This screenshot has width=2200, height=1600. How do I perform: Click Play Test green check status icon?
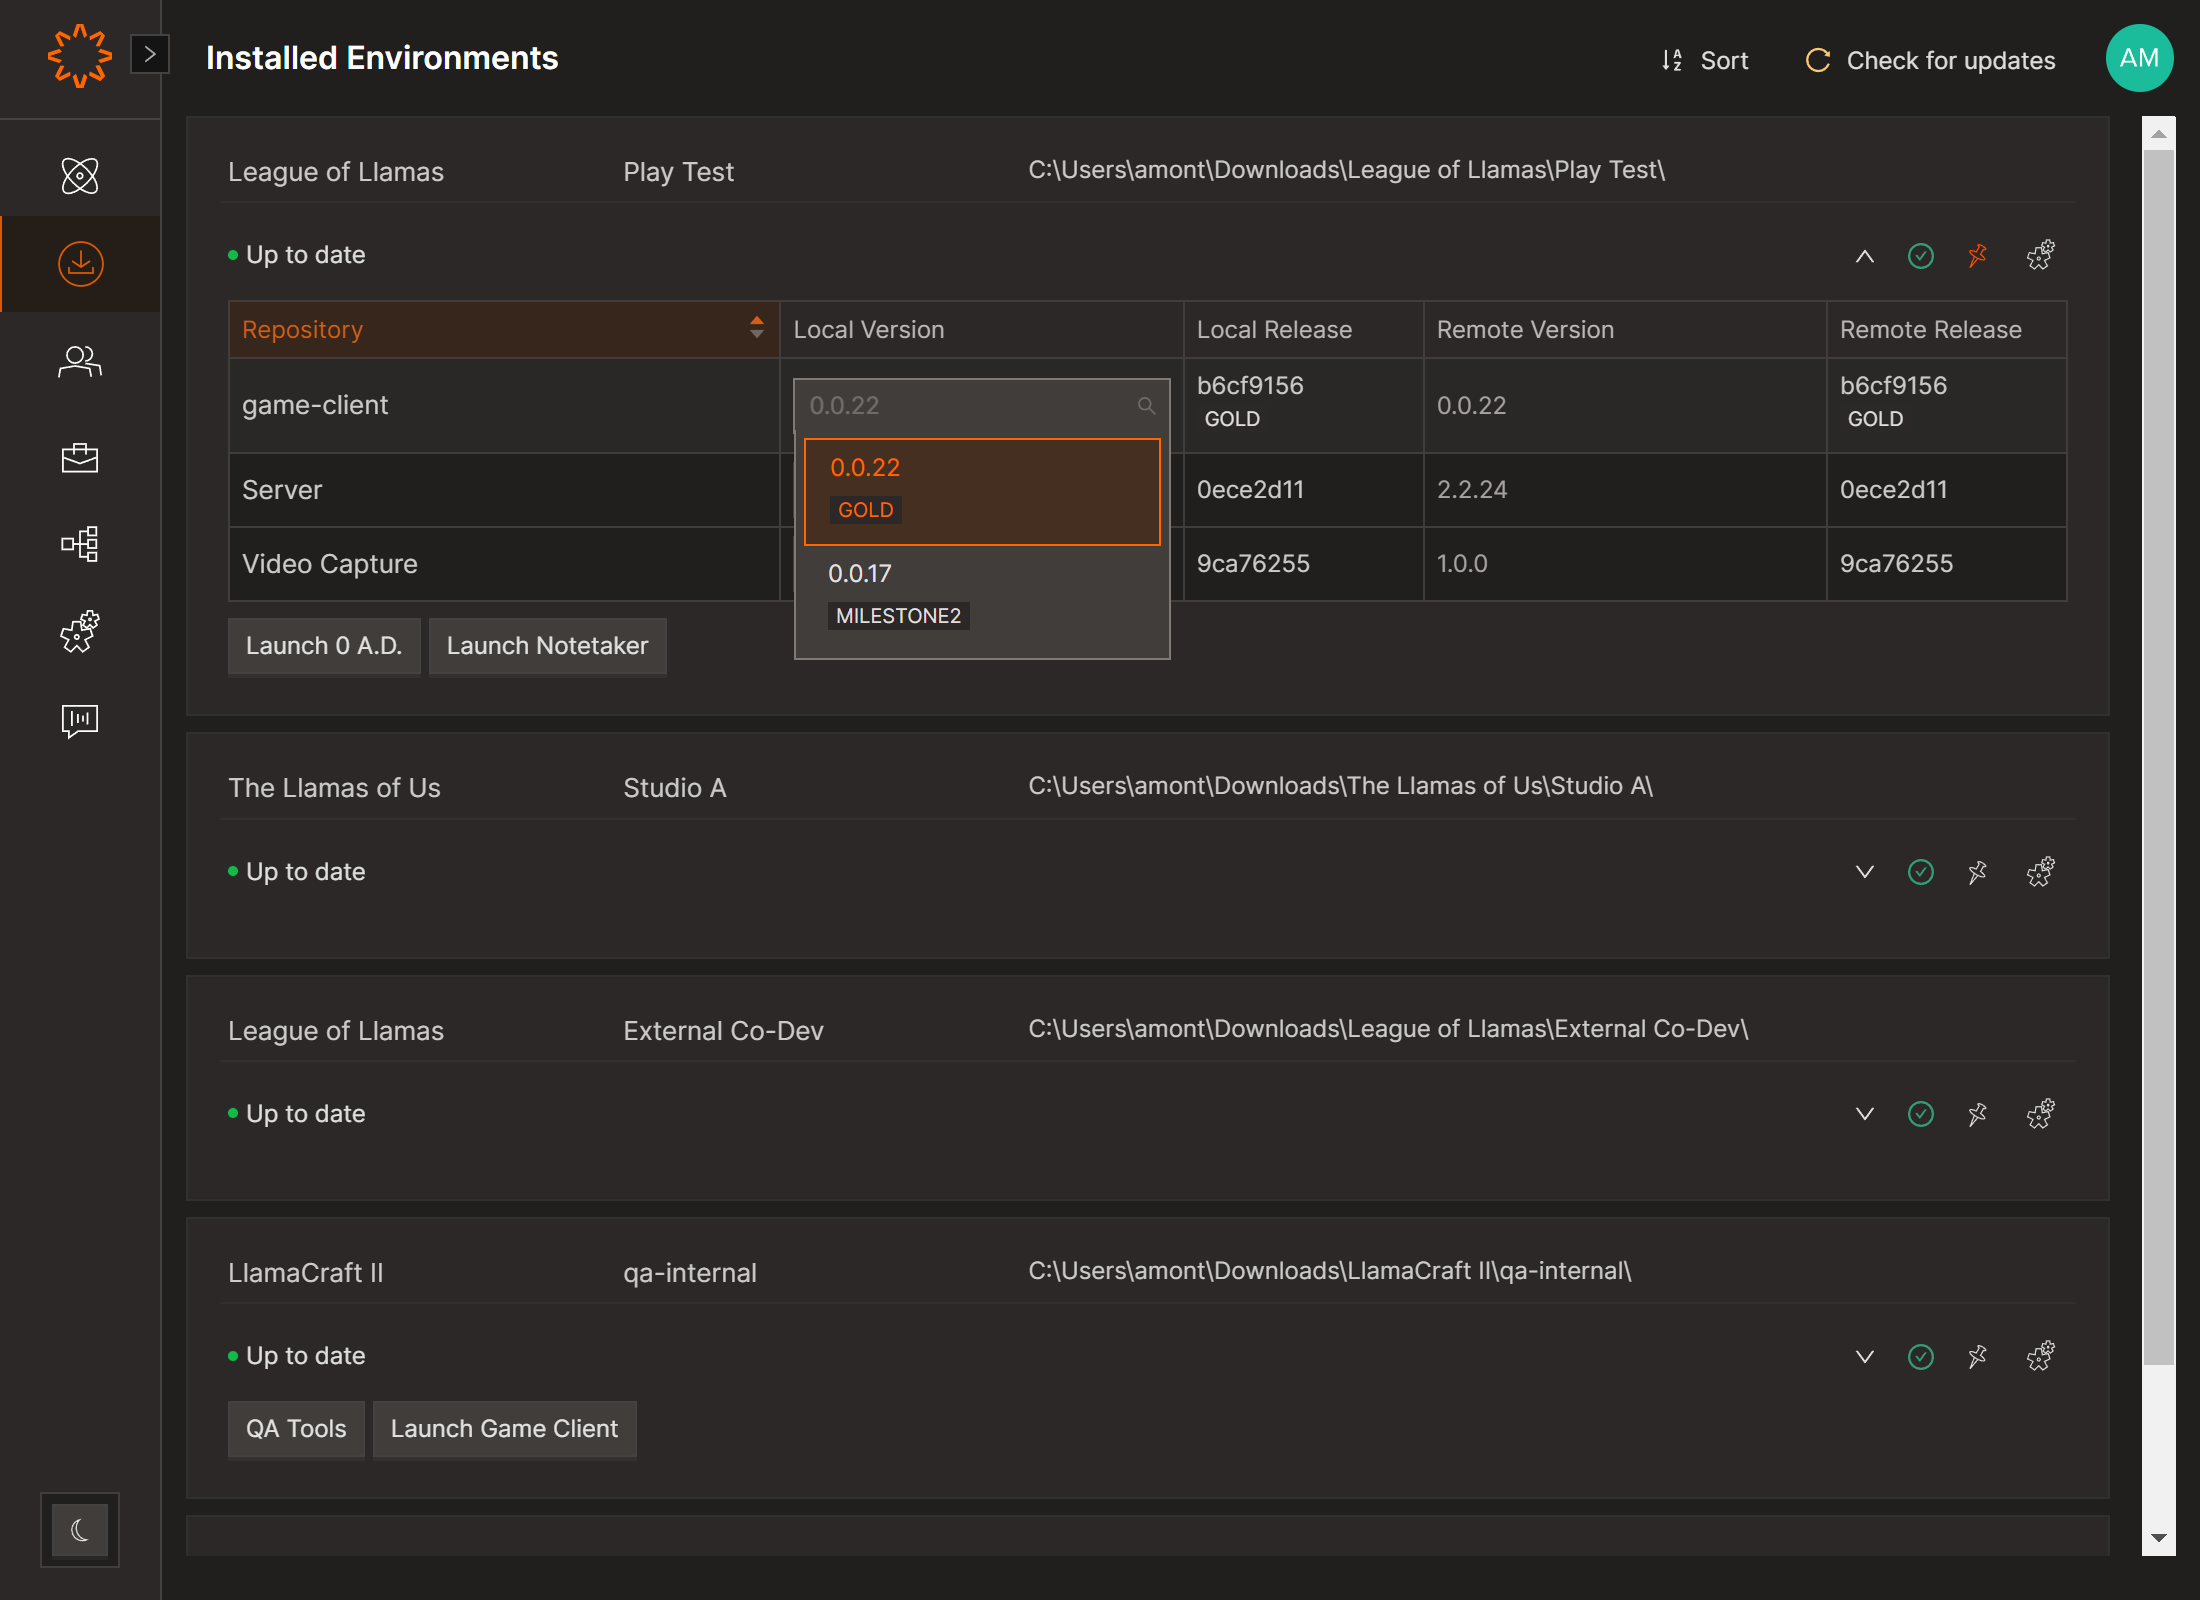[1921, 256]
